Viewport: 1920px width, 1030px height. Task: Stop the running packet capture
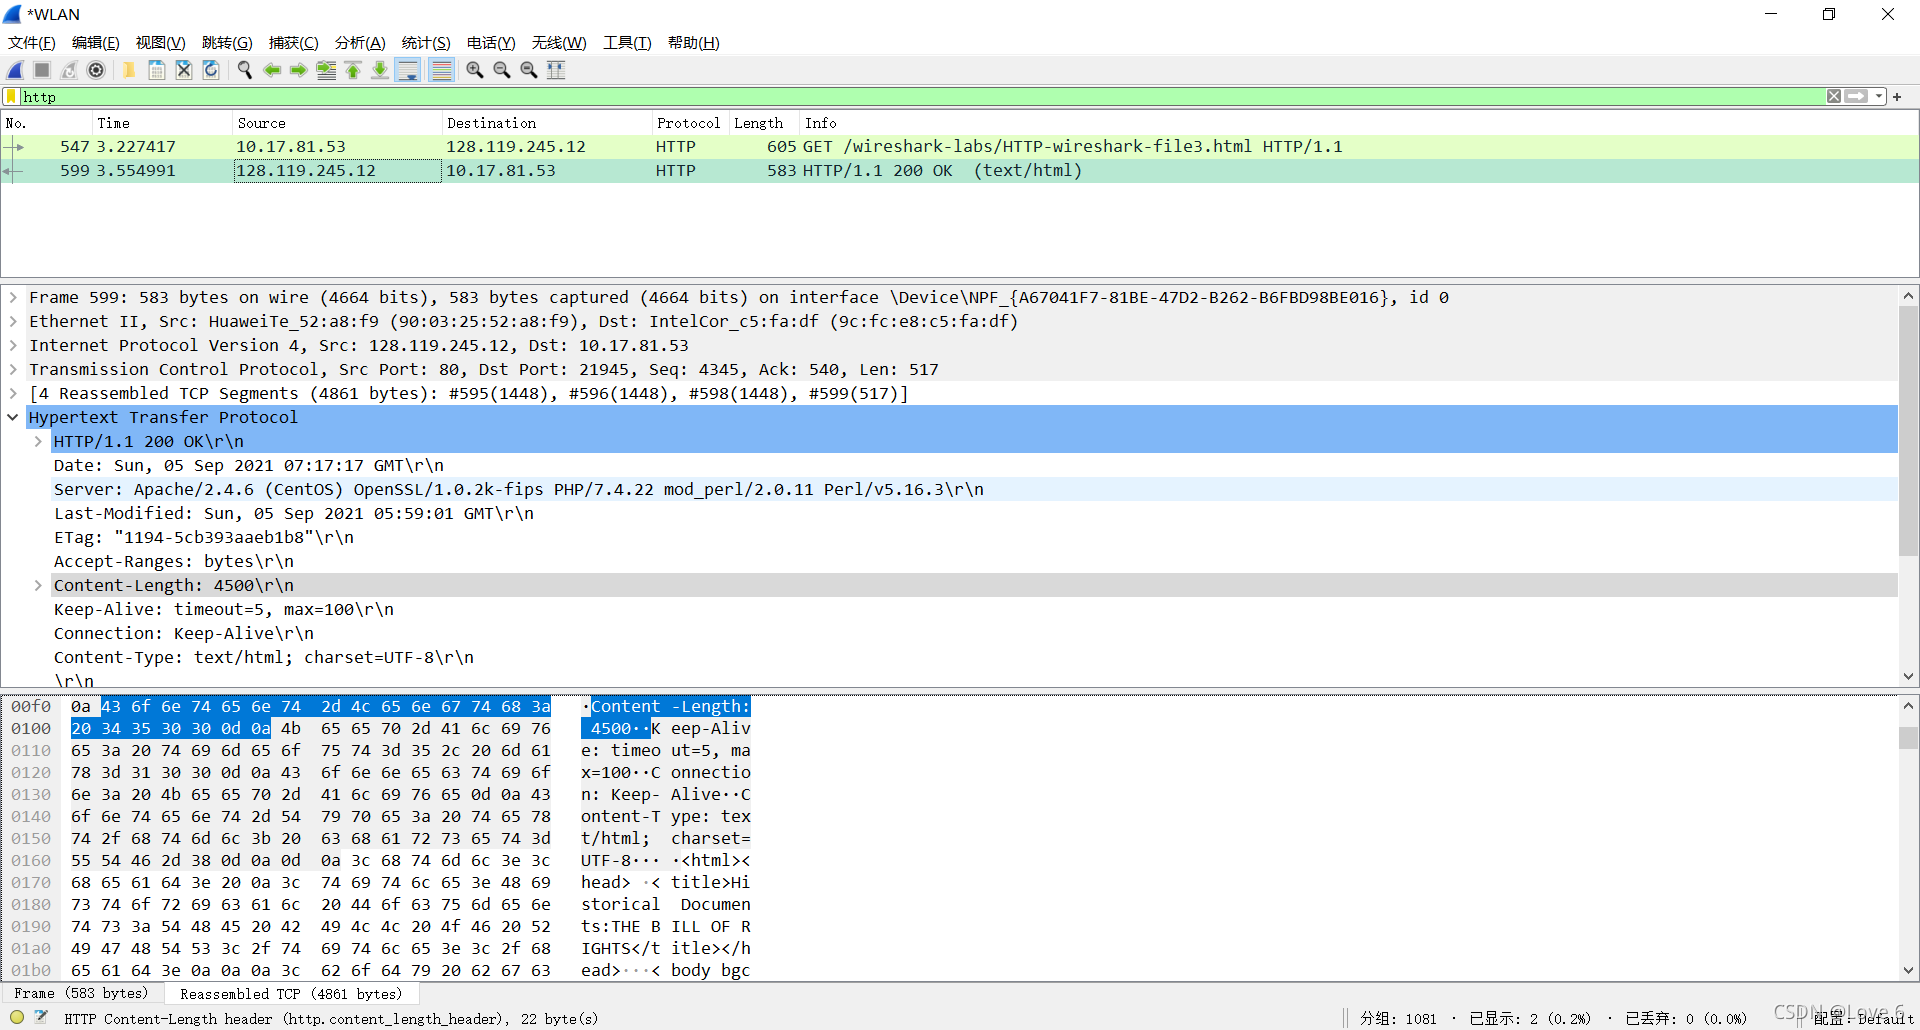click(x=42, y=70)
